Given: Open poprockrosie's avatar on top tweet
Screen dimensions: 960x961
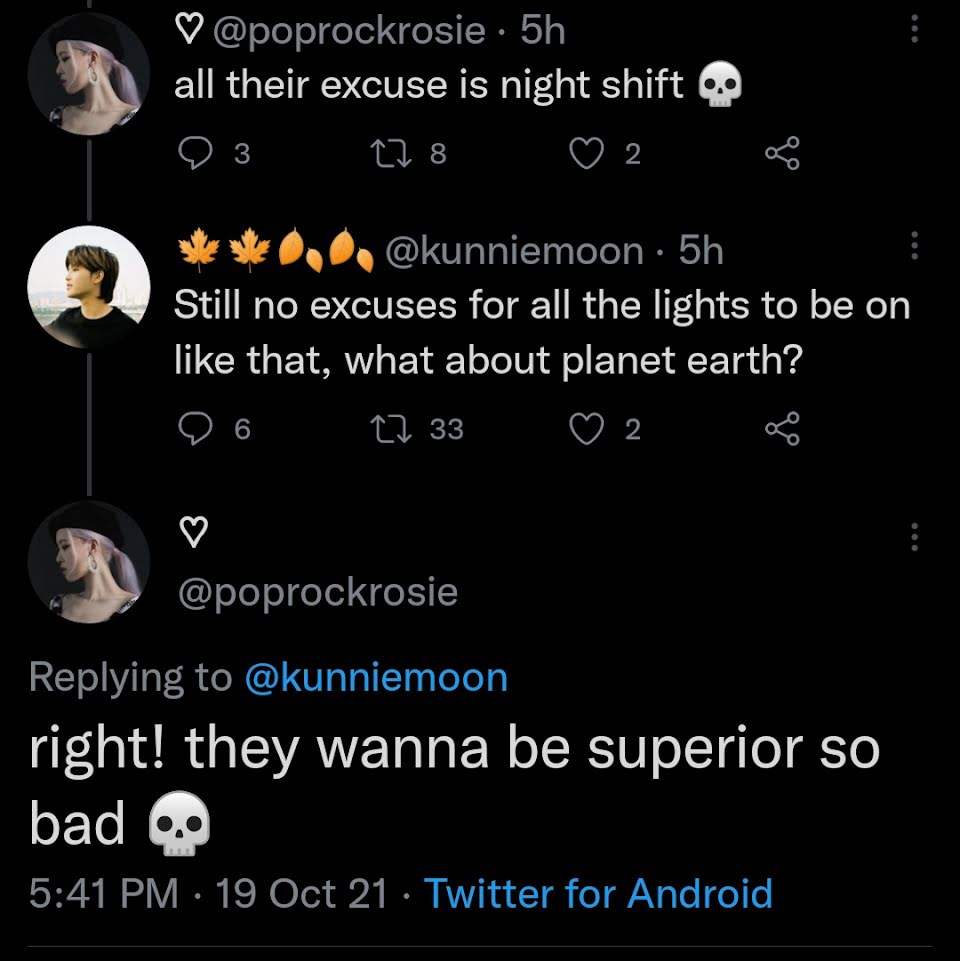Looking at the screenshot, I should (x=89, y=74).
